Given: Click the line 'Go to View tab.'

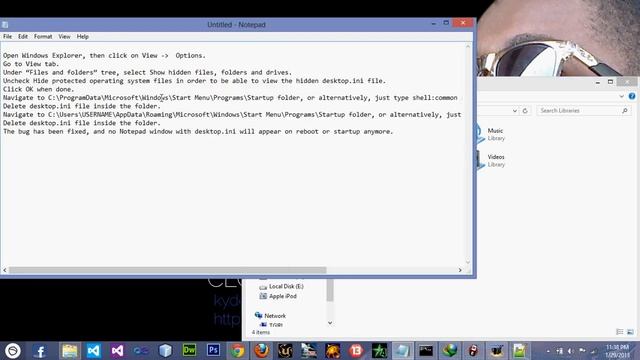Looking at the screenshot, I should (x=31, y=64).
